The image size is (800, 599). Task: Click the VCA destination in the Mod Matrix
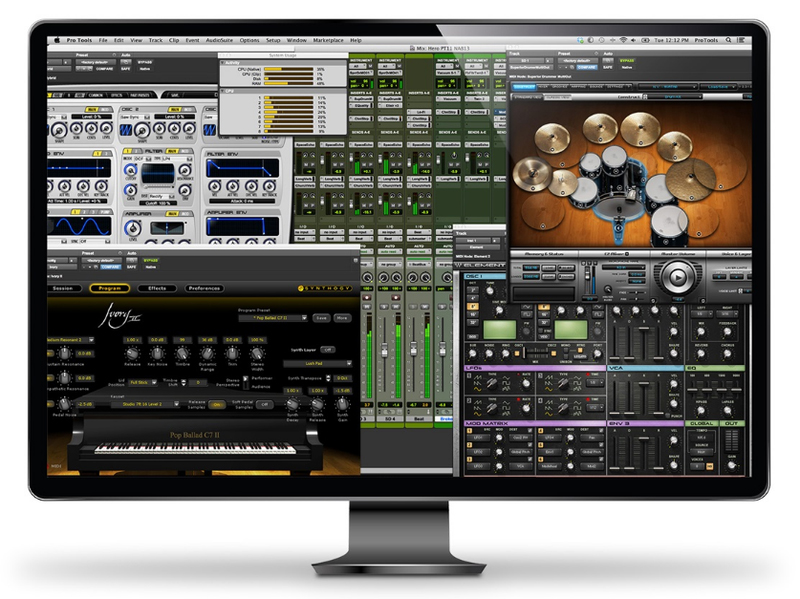521,466
